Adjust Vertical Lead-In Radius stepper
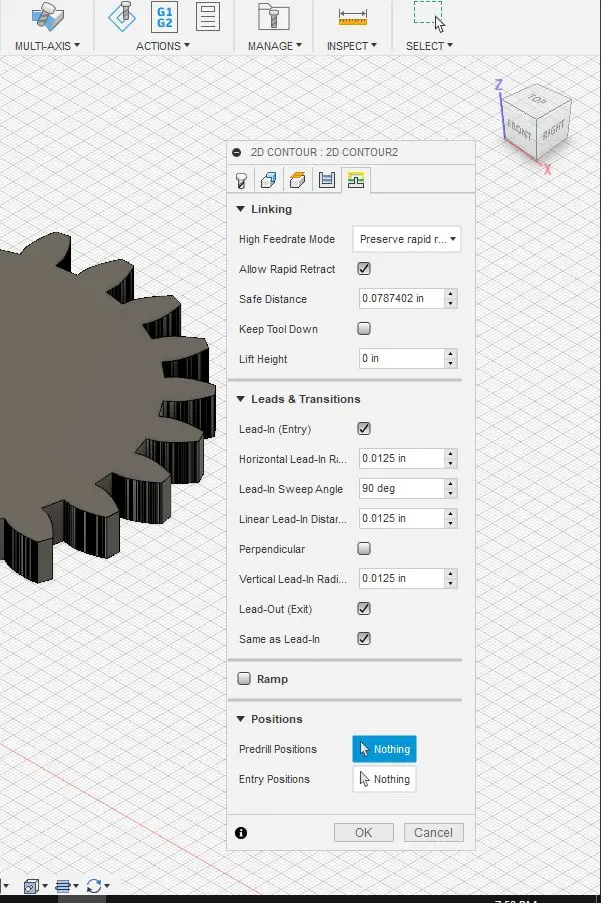This screenshot has height=903, width=601. pos(451,578)
